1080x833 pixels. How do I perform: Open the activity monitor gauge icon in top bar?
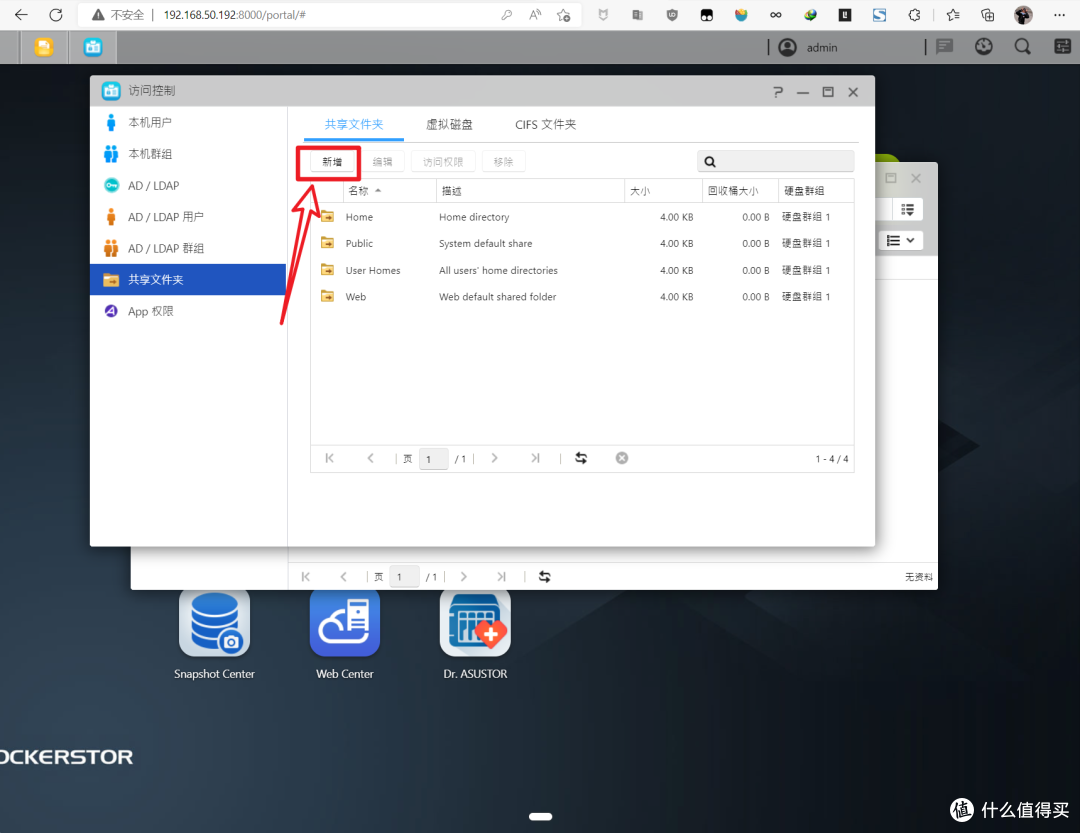tap(984, 47)
